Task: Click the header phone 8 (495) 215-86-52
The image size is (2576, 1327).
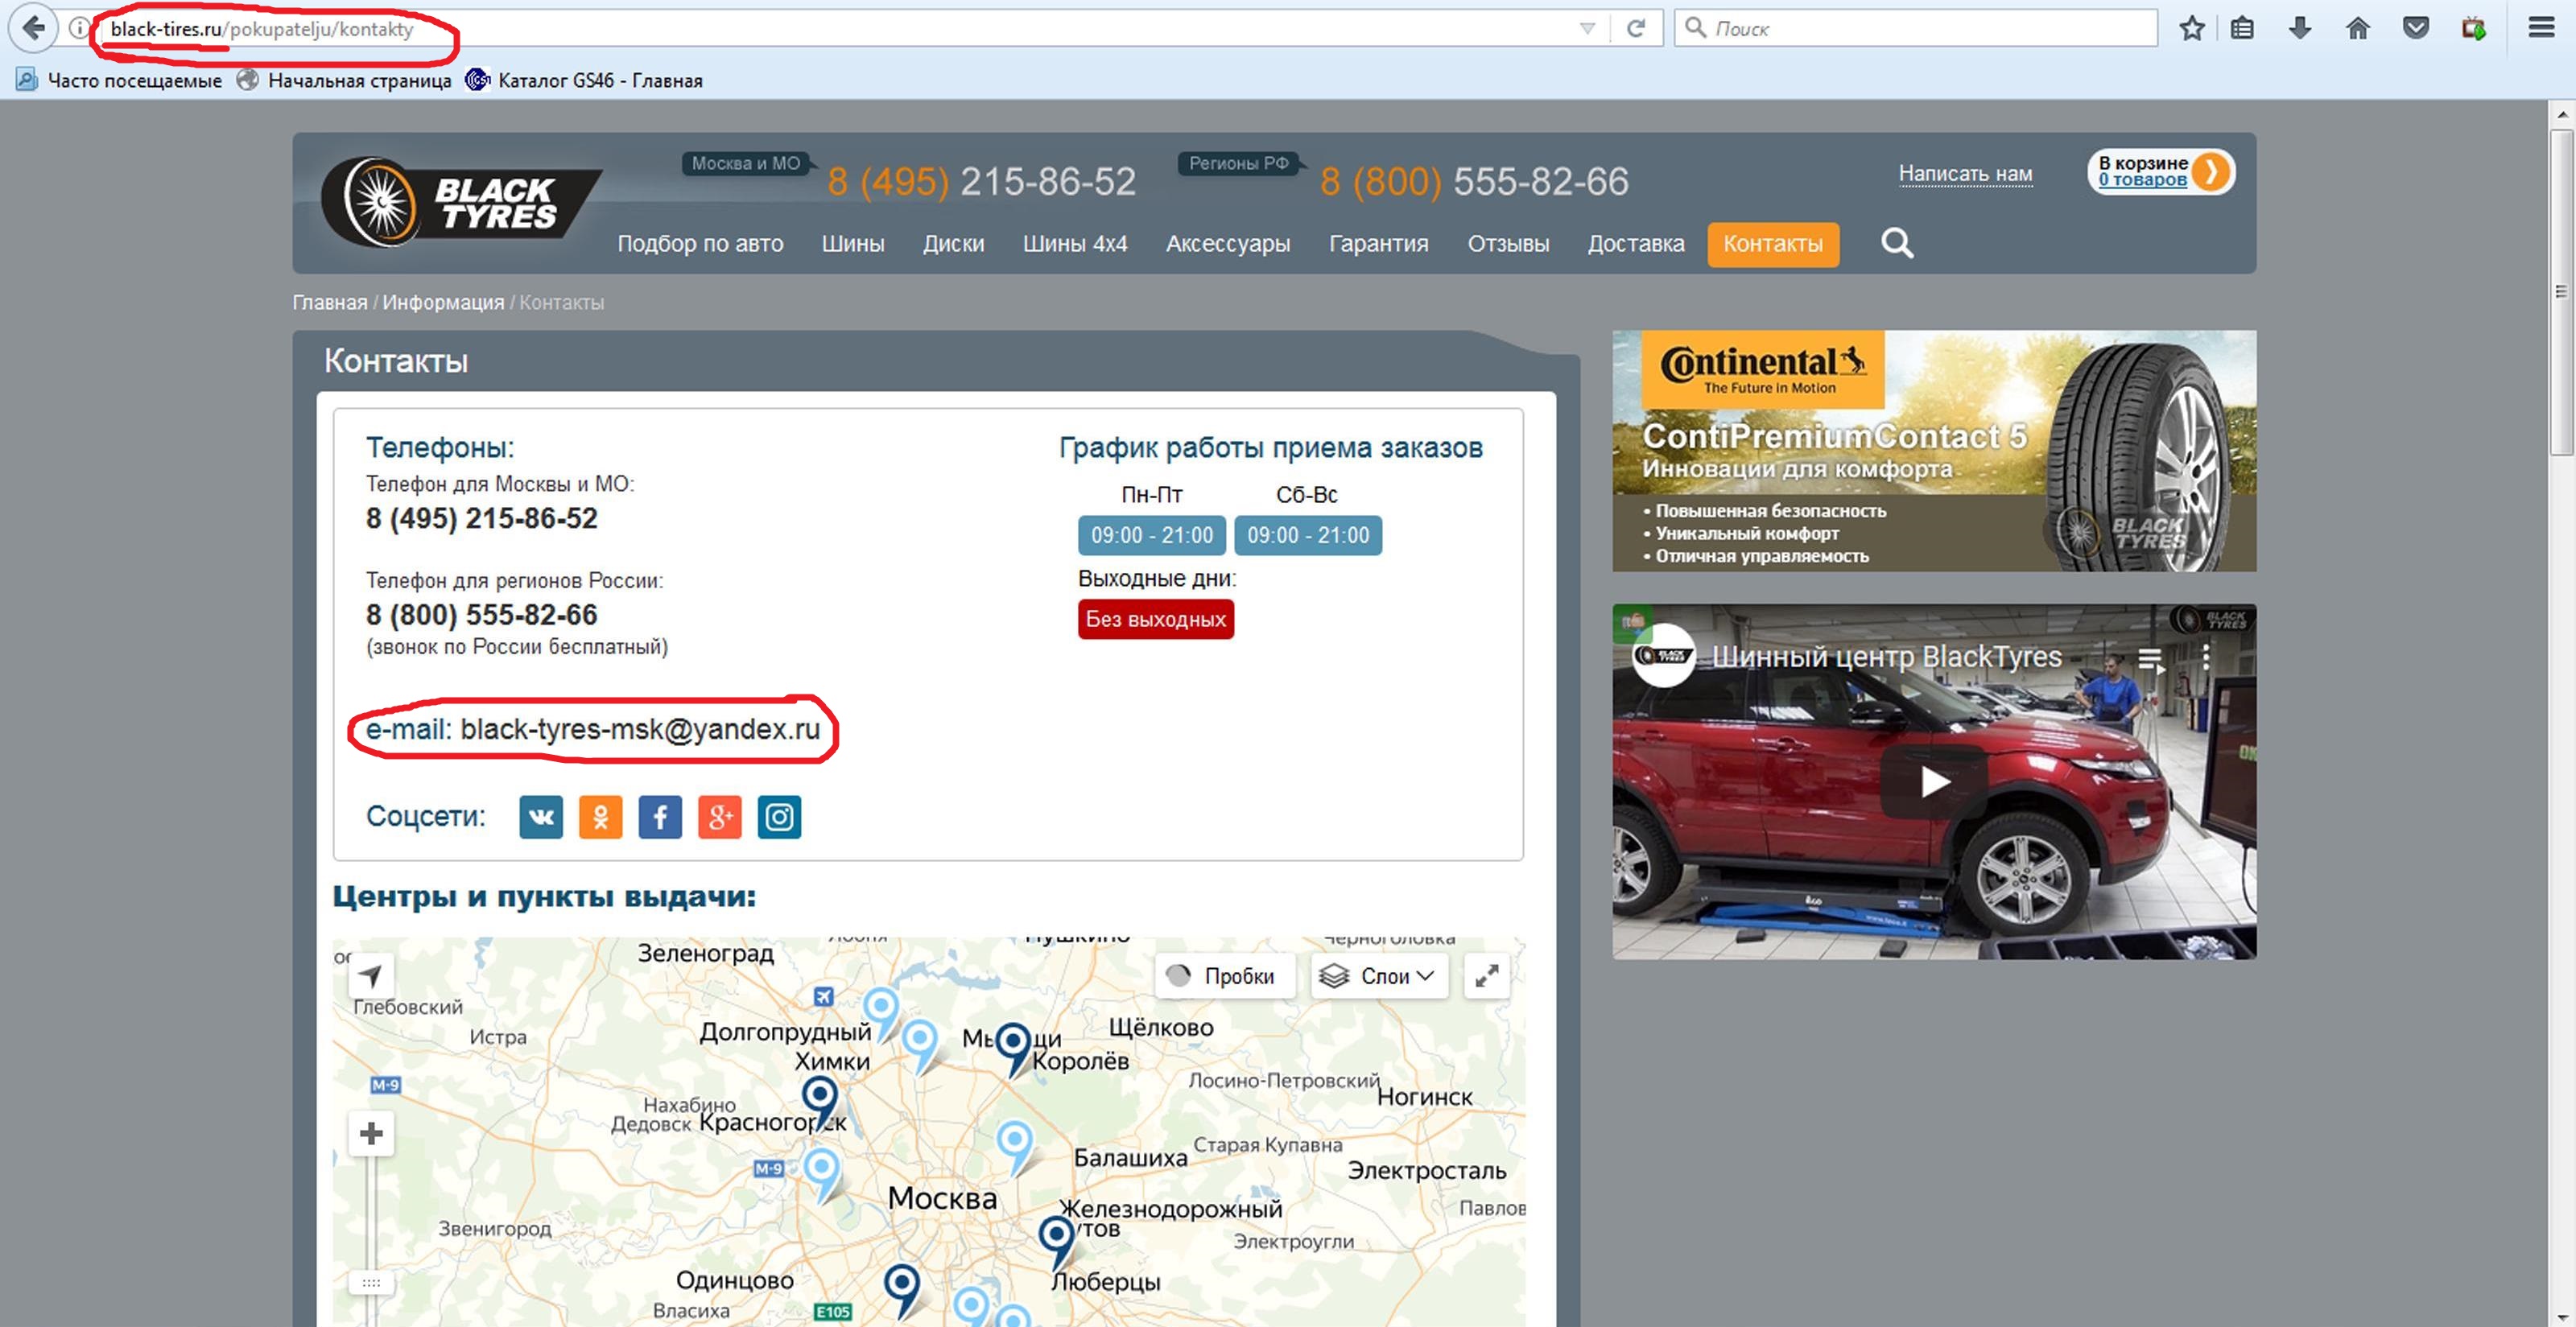Action: tap(981, 181)
